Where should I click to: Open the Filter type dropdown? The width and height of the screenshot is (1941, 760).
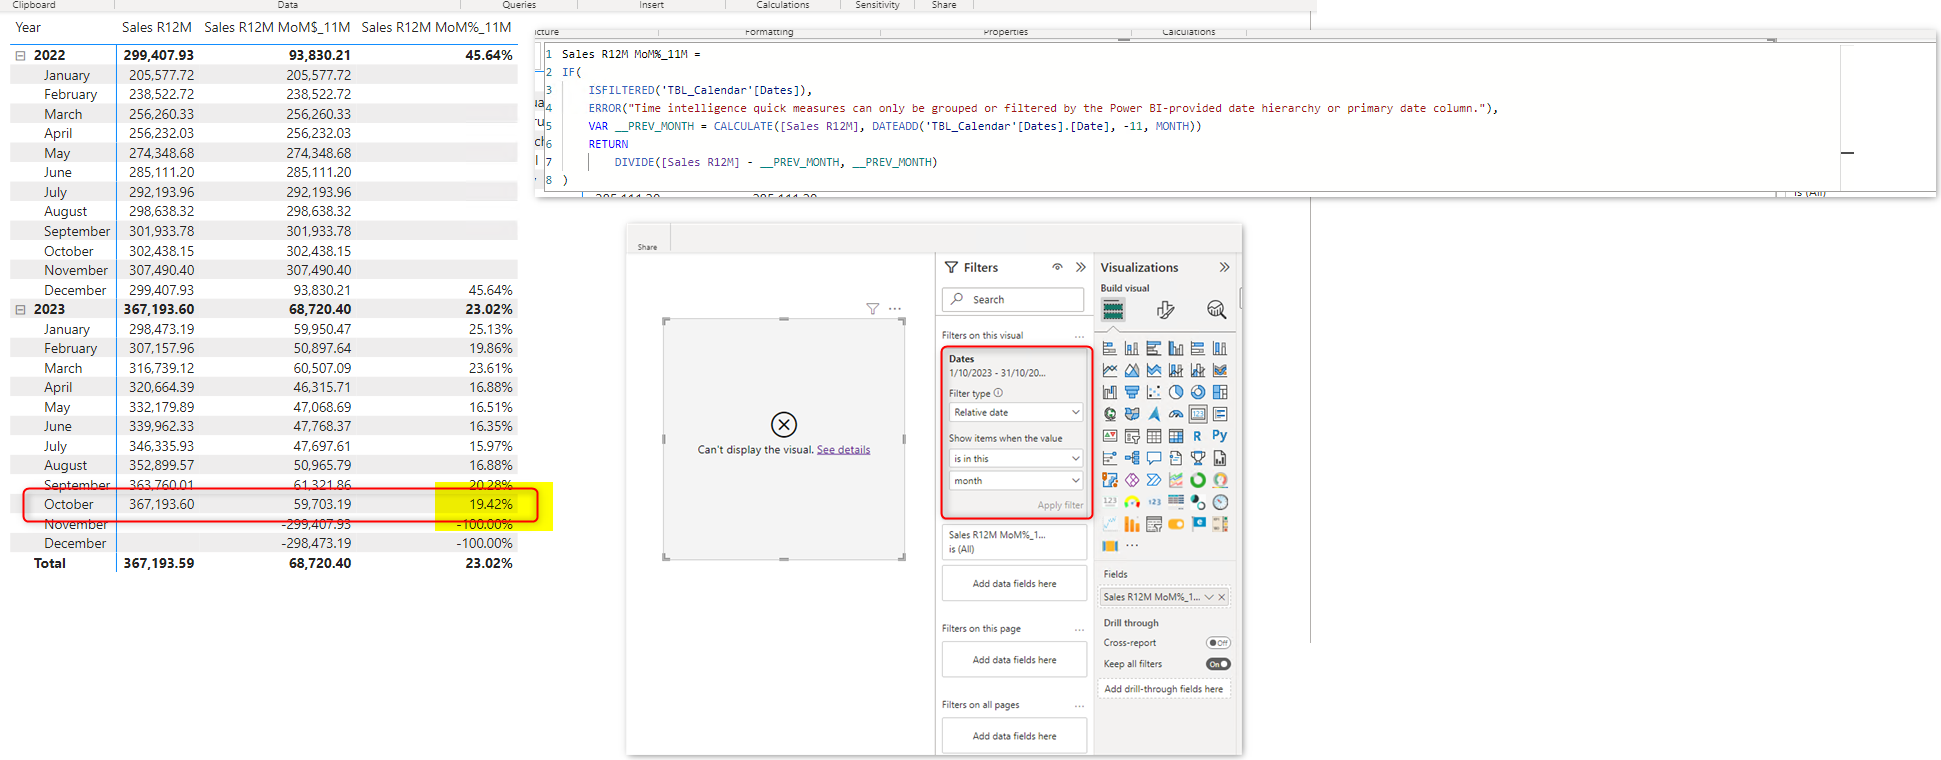[x=1016, y=412]
